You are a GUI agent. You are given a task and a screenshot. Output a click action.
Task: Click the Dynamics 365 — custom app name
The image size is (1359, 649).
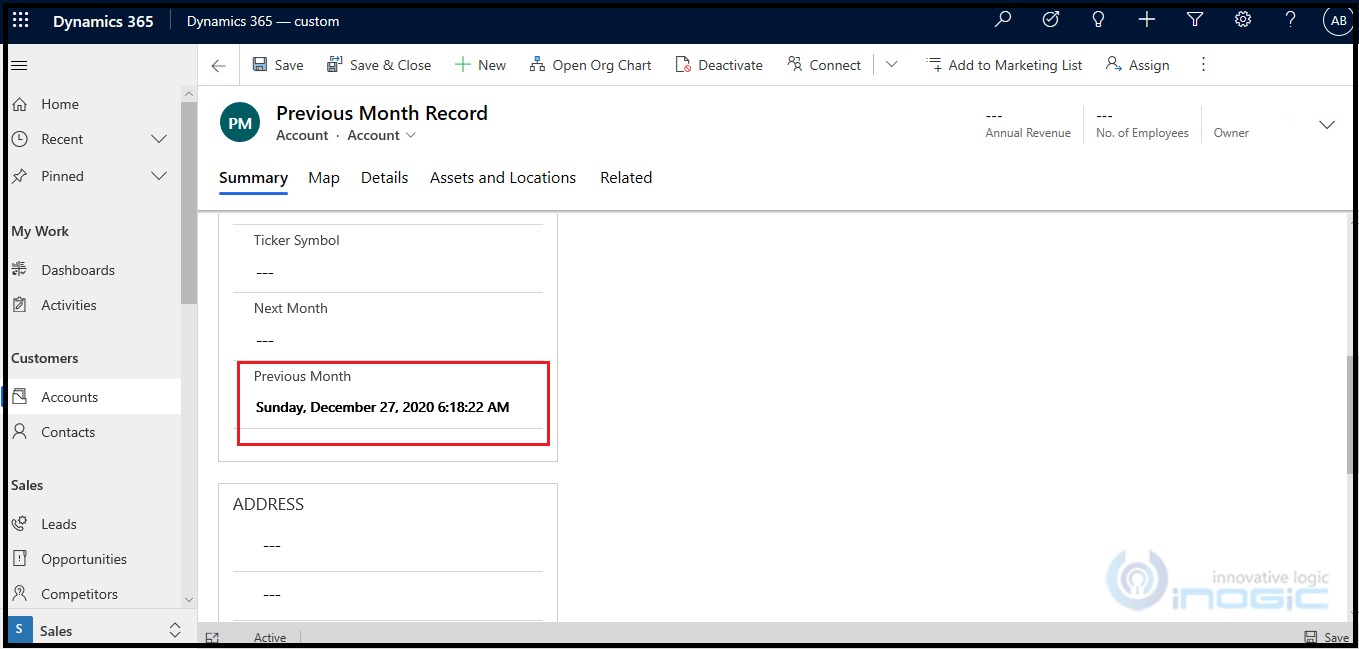(263, 21)
